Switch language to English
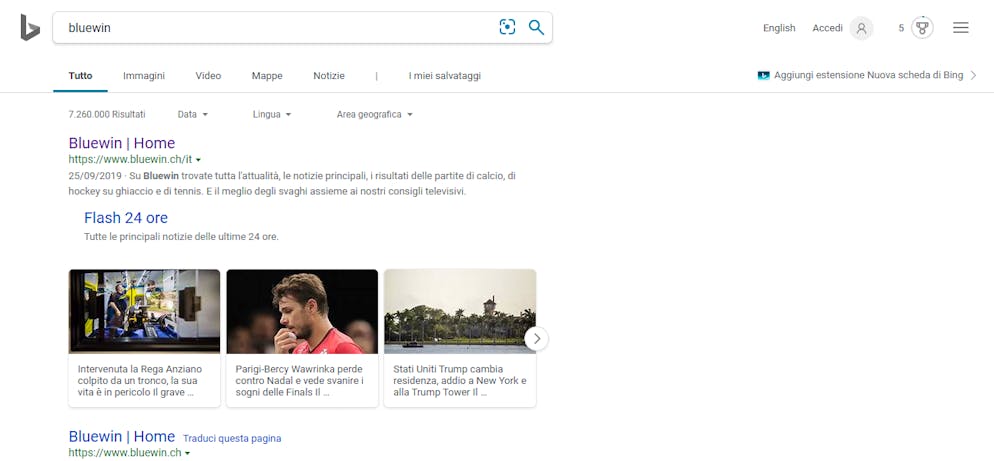The image size is (994, 461). (779, 28)
